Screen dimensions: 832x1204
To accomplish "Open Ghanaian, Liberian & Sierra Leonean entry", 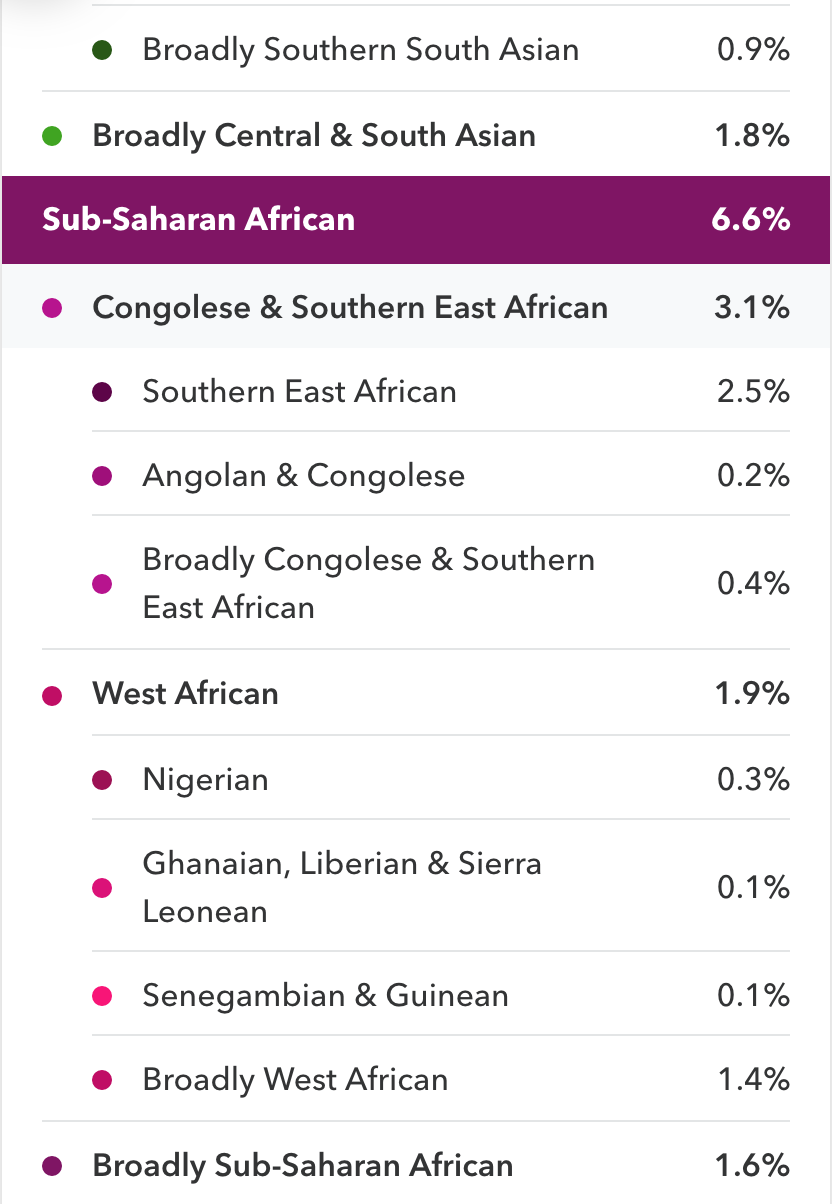I will click(441, 887).
